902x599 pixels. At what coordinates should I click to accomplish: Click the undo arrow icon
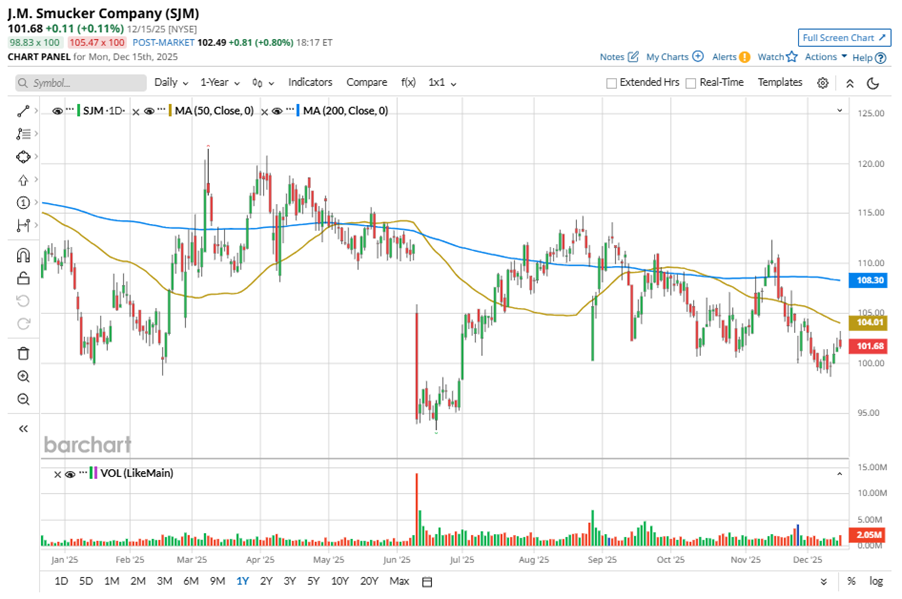tap(23, 301)
